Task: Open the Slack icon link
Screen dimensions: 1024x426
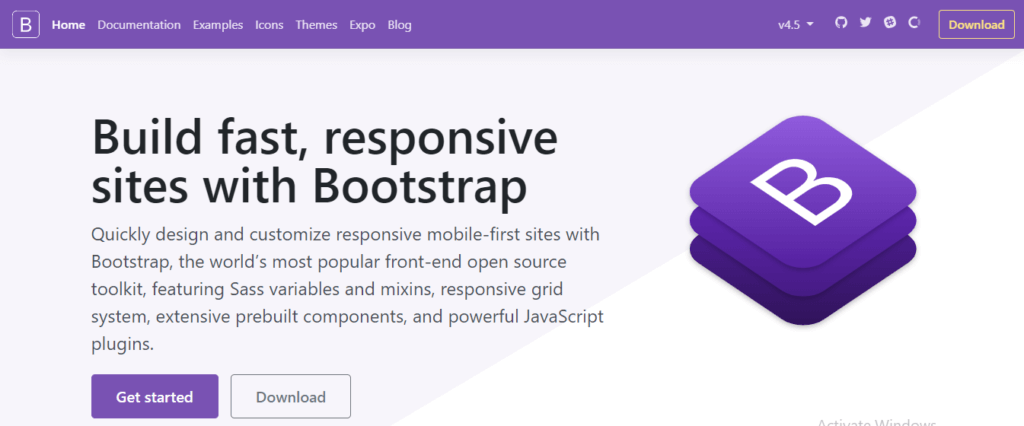Action: tap(889, 23)
